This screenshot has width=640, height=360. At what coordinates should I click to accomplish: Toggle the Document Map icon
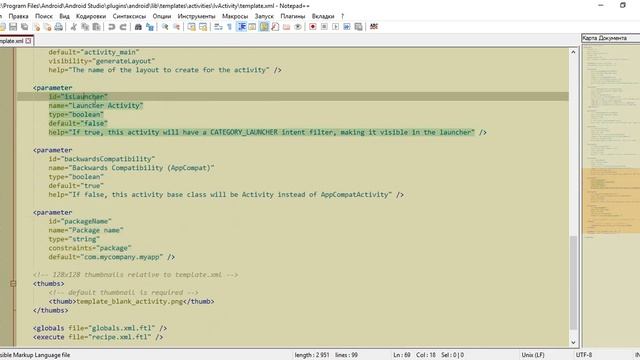[x=264, y=27]
